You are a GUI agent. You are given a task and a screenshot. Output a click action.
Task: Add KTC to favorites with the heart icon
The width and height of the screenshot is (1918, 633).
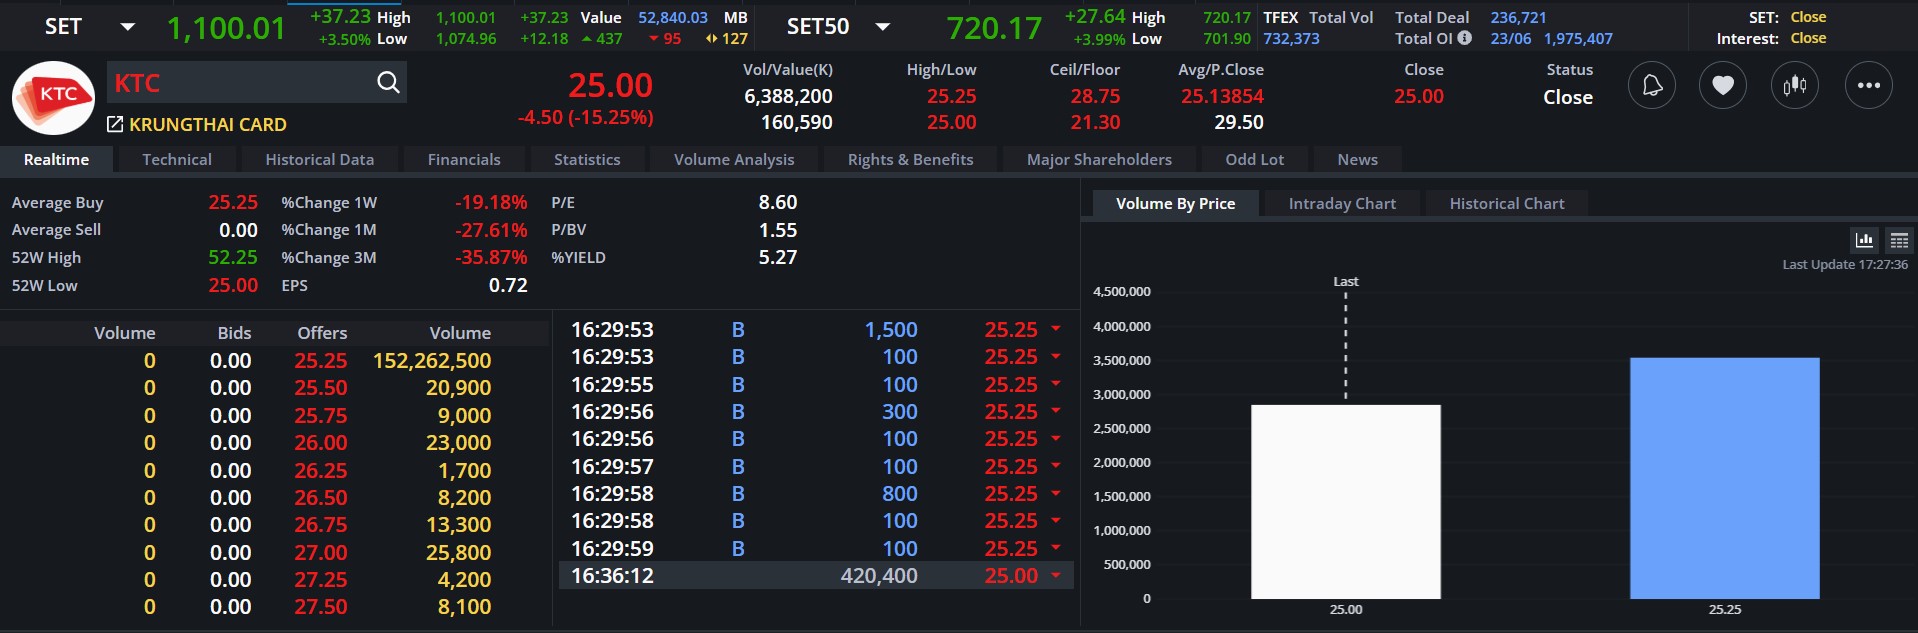1723,86
